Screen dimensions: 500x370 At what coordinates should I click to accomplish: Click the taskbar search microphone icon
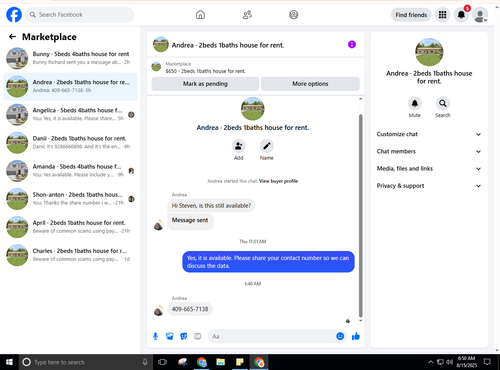(145, 362)
